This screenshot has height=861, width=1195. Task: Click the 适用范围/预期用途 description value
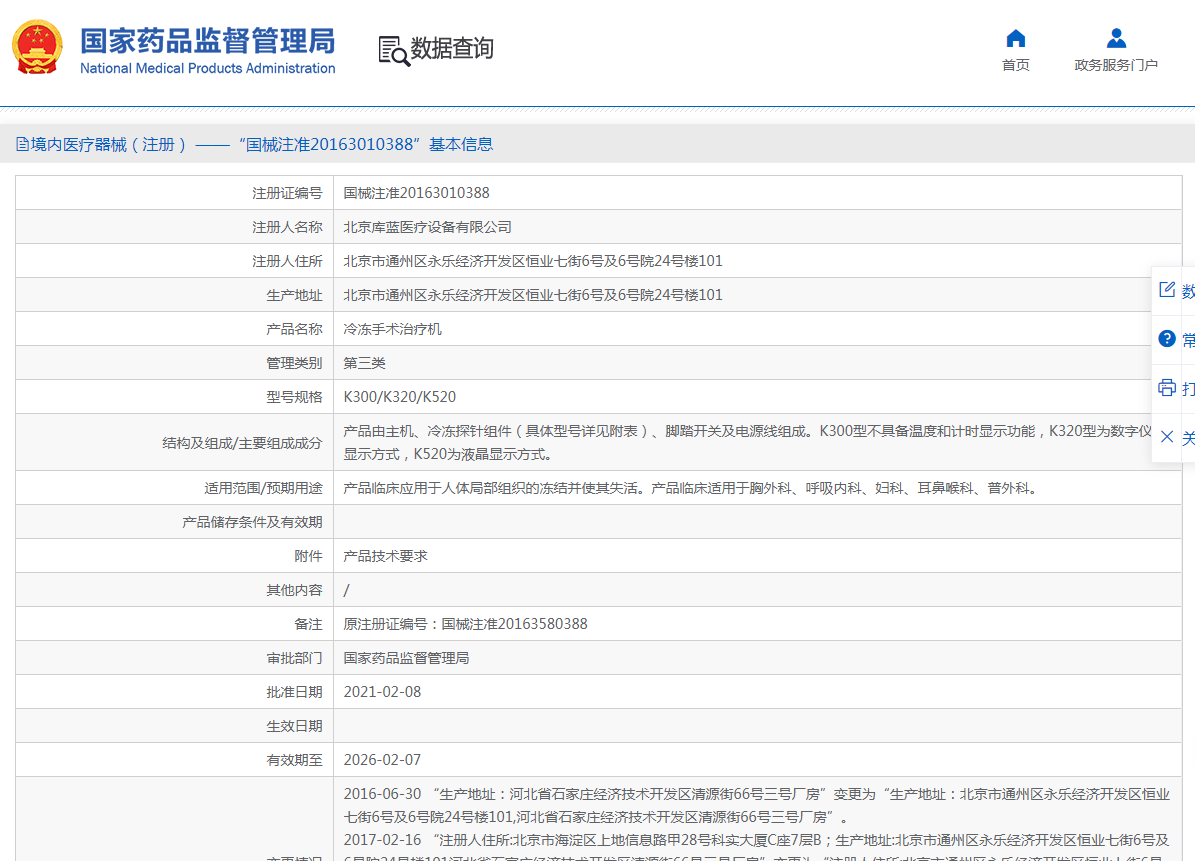pyautogui.click(x=692, y=488)
